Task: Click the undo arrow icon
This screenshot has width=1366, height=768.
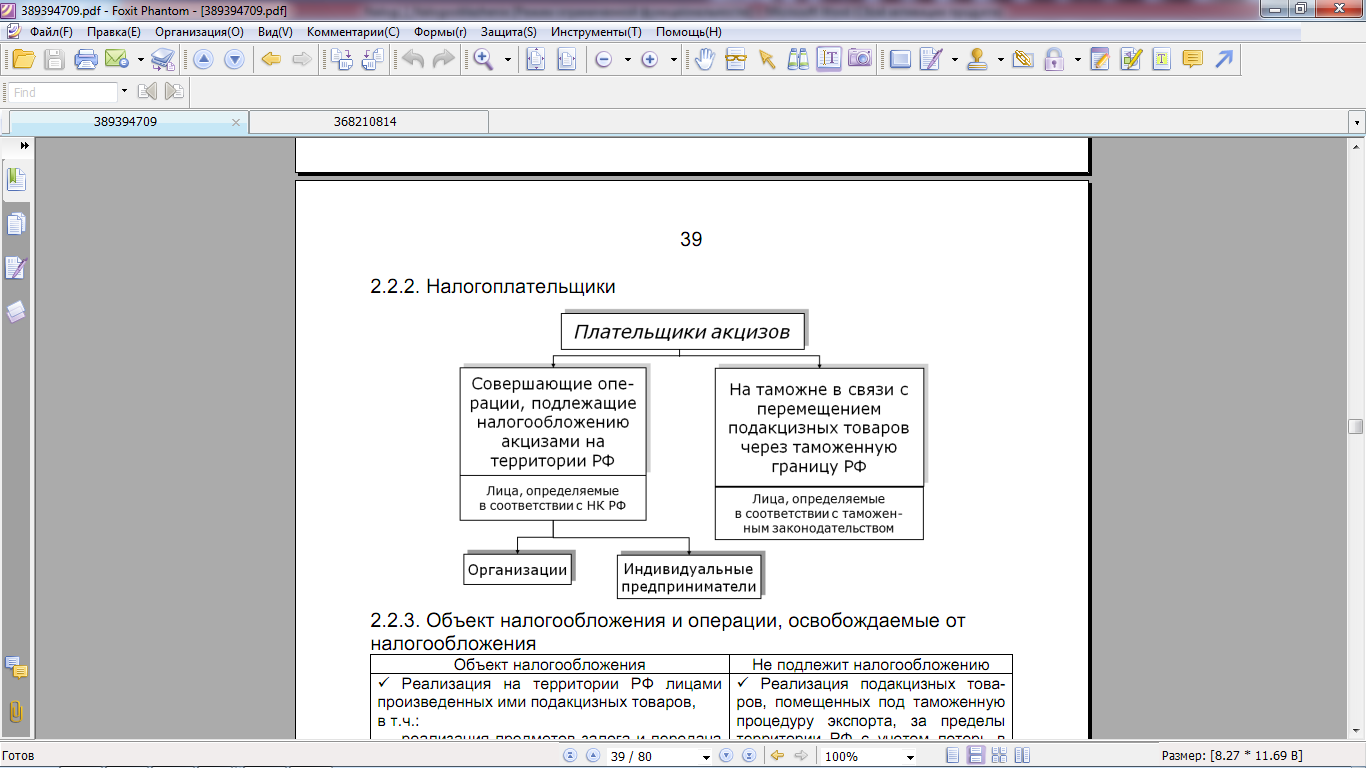Action: [x=412, y=59]
